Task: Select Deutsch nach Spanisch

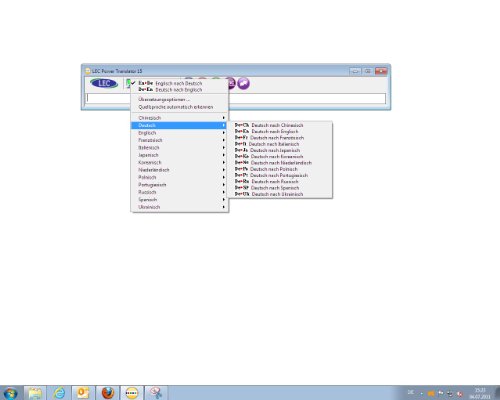Action: [x=280, y=188]
